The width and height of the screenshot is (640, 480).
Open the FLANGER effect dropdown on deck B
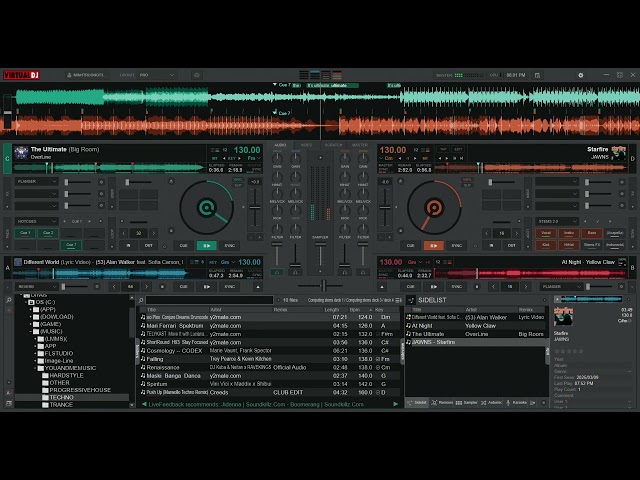pyautogui.click(x=562, y=287)
